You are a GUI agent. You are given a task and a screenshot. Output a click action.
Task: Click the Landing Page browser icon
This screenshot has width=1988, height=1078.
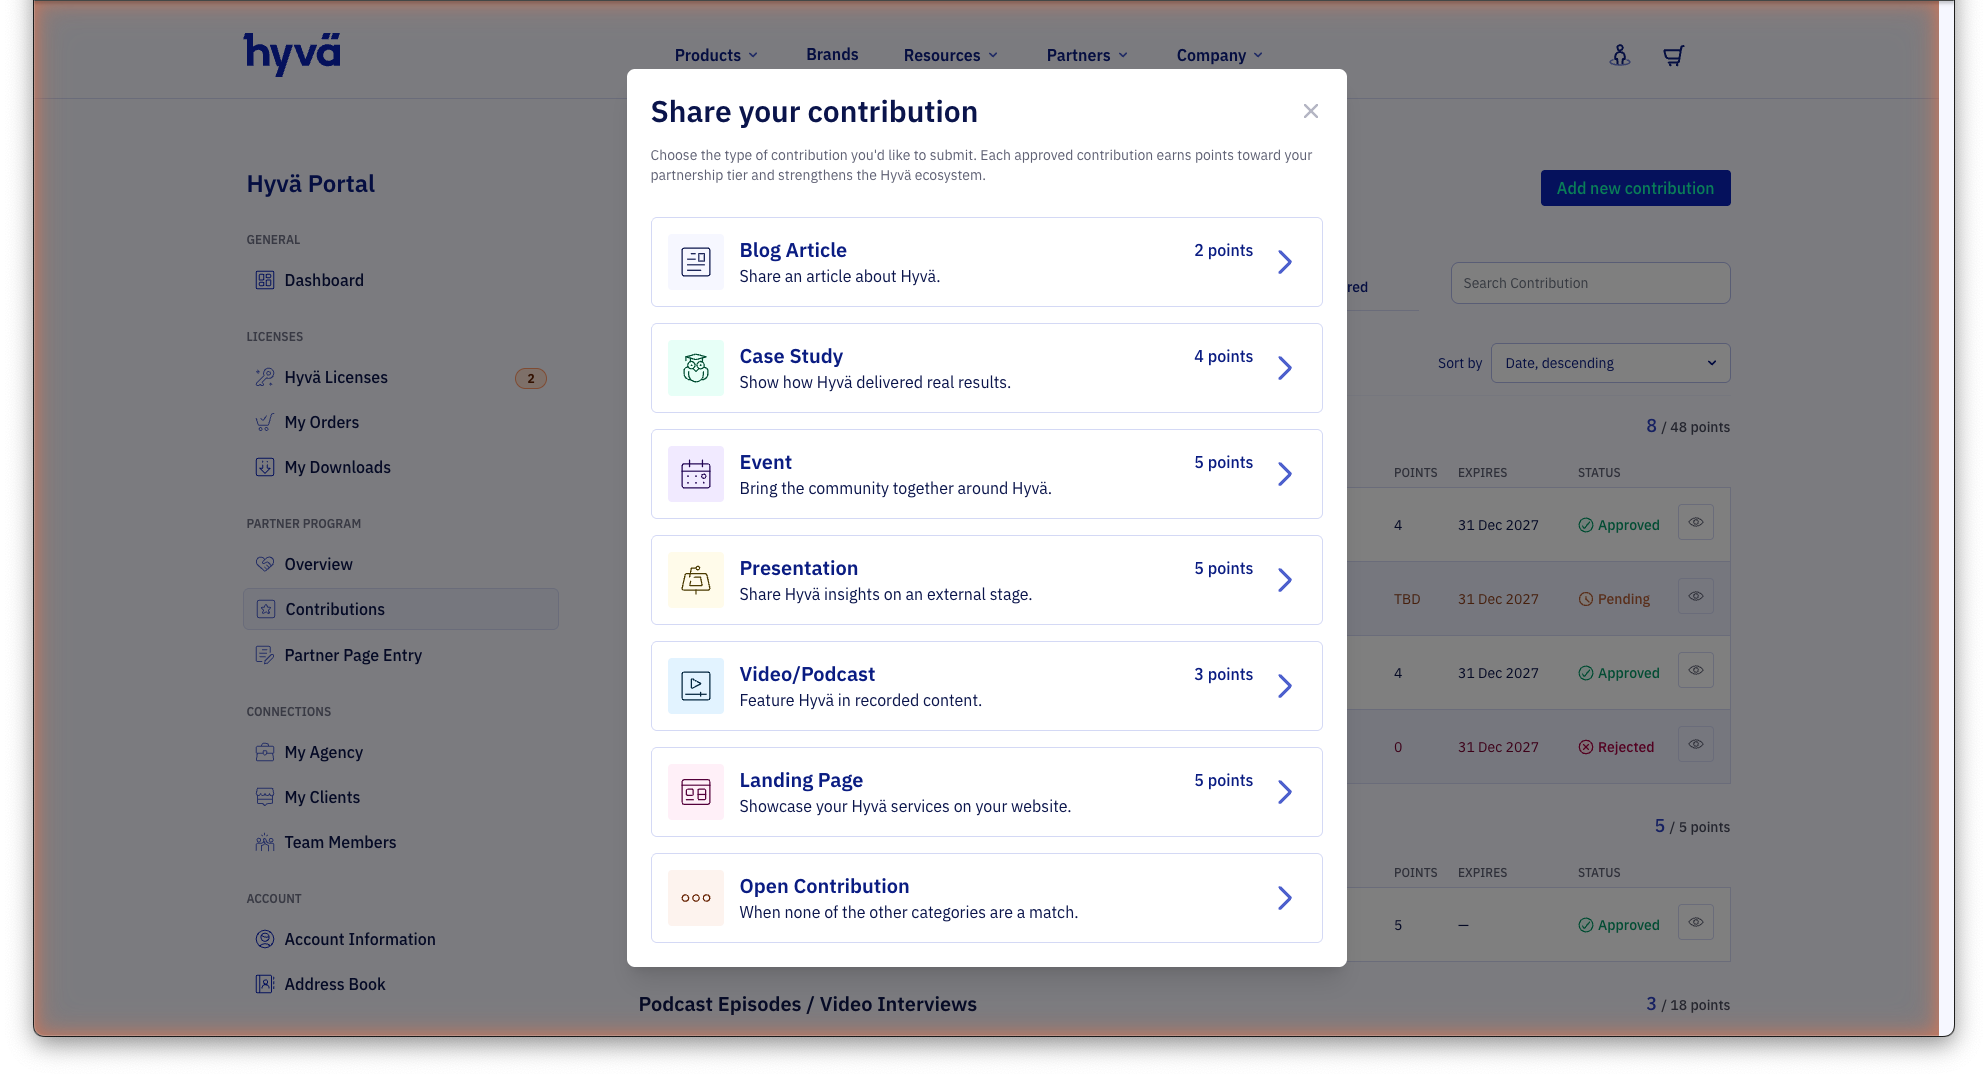point(695,792)
